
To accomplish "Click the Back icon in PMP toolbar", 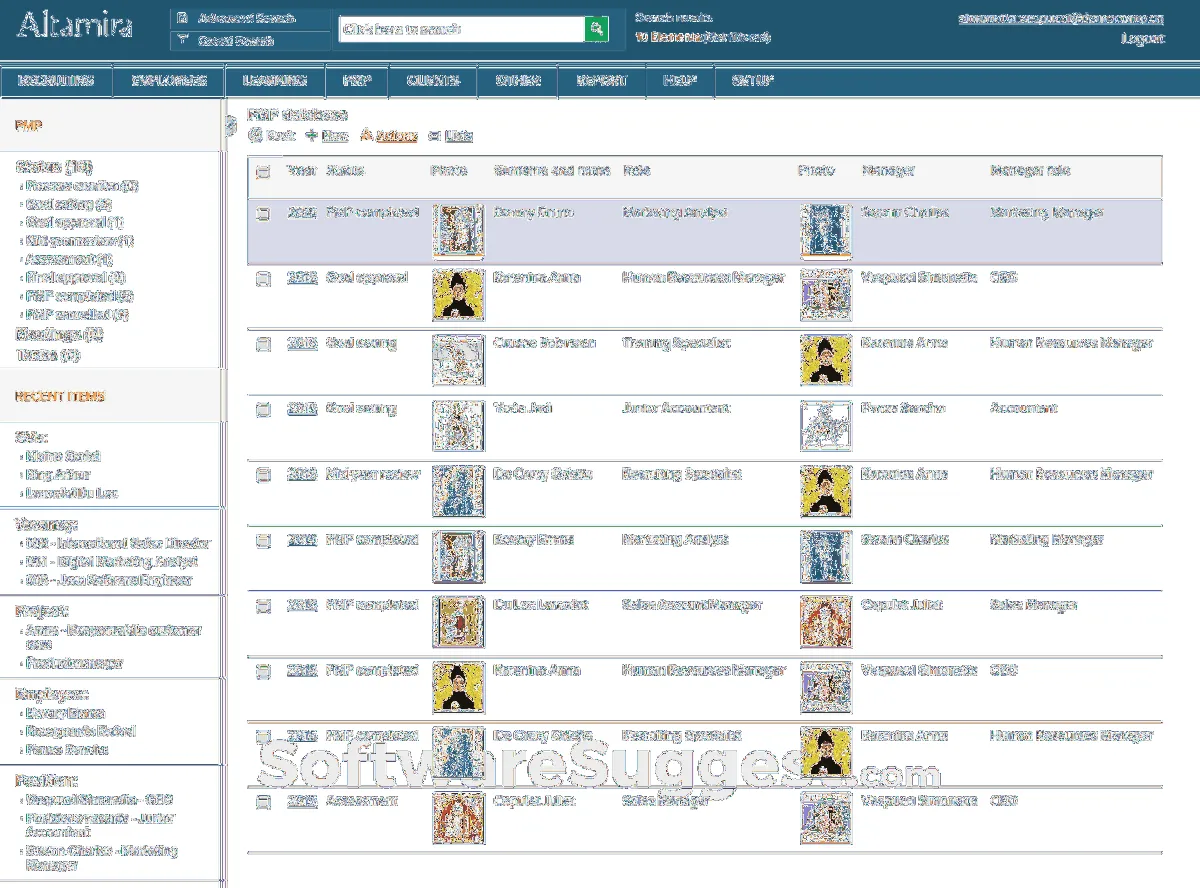I will [255, 135].
